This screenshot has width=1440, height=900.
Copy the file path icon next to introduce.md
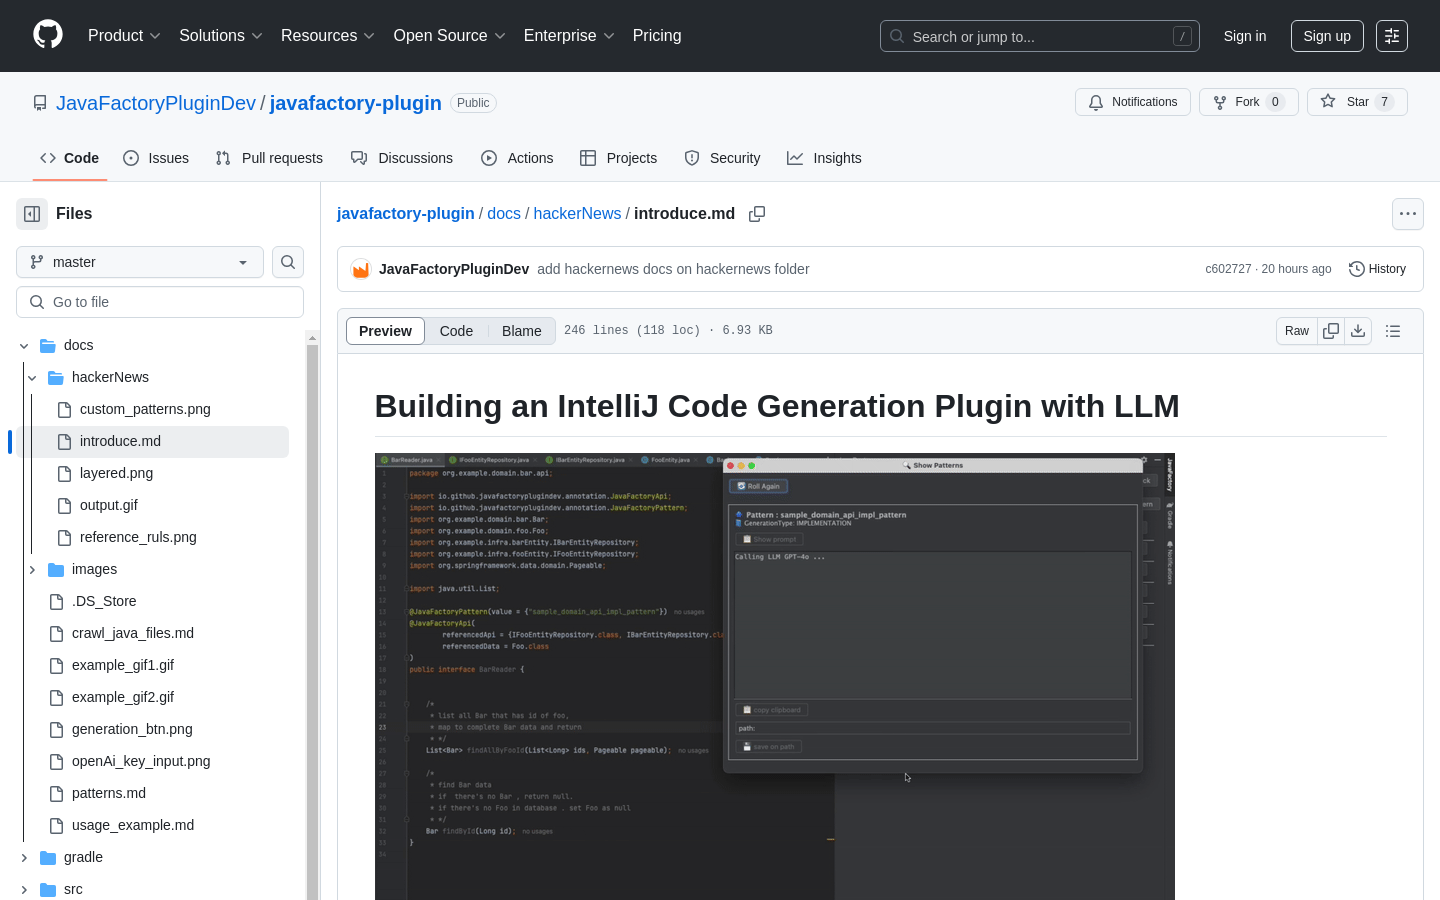coord(757,214)
